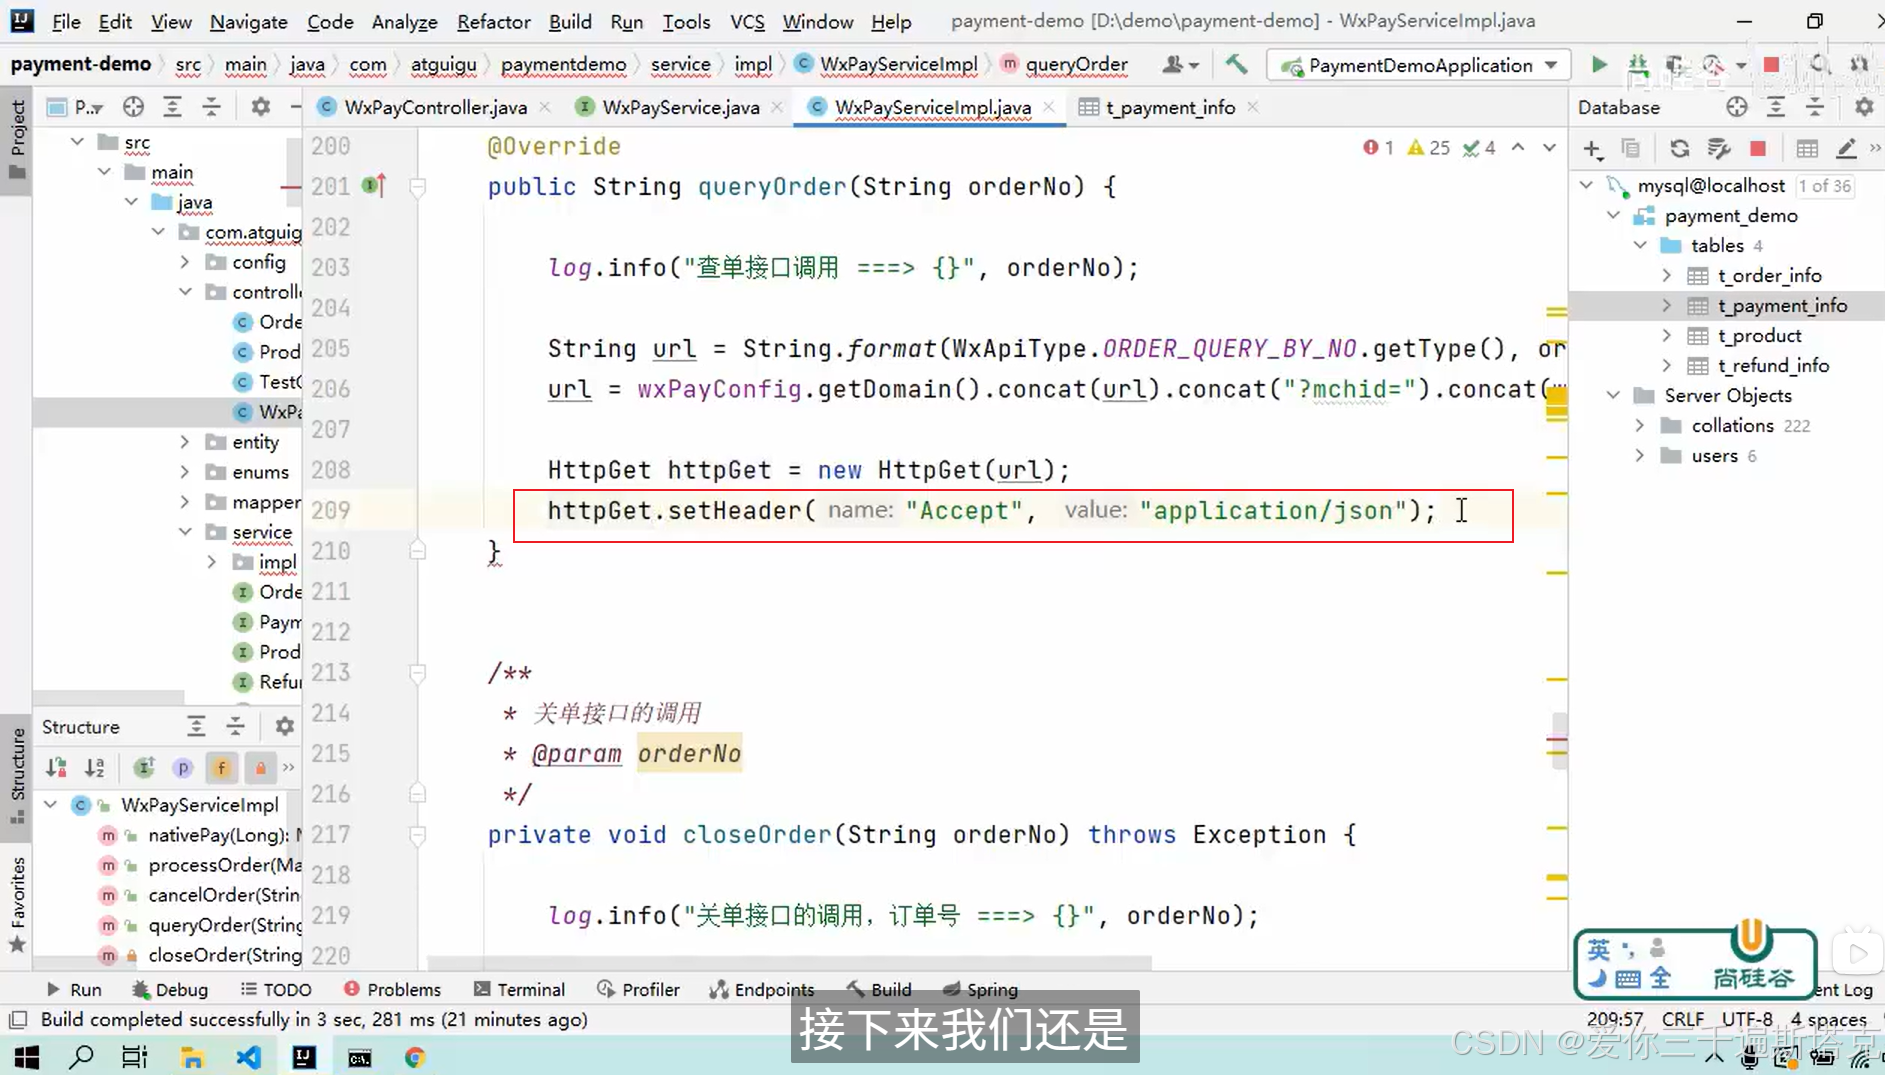Click the editor horizontal scrollbar
Viewport: 1885px width, 1075px height.
pos(790,963)
